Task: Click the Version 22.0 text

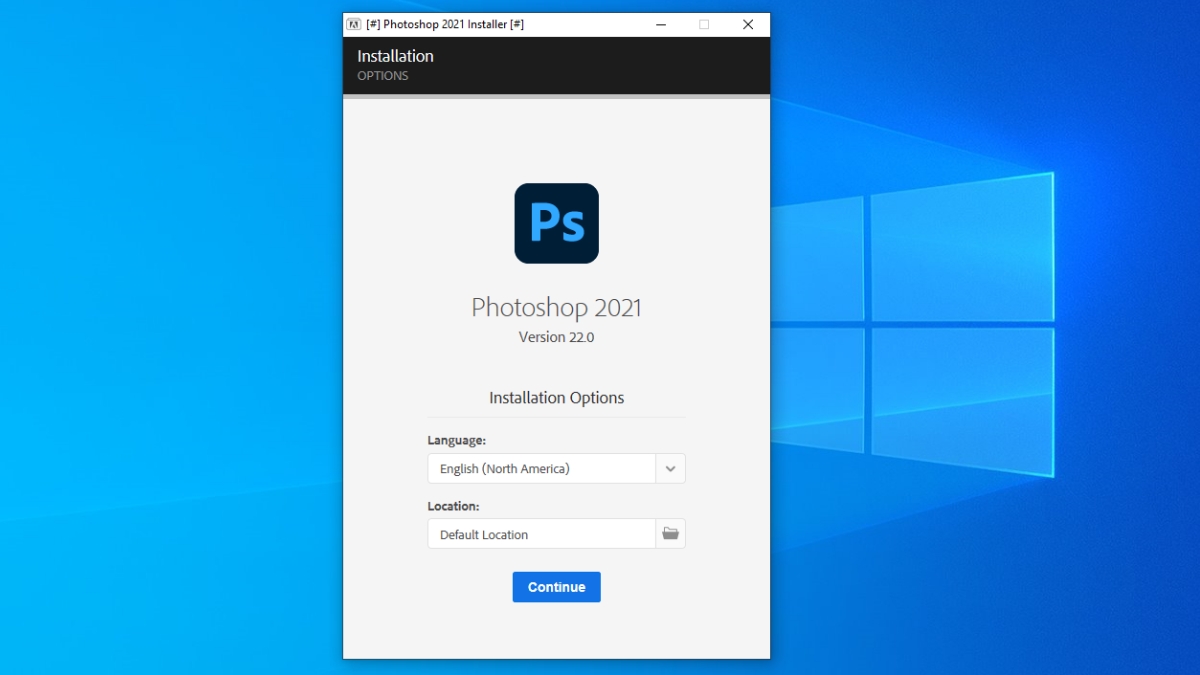Action: 556,337
